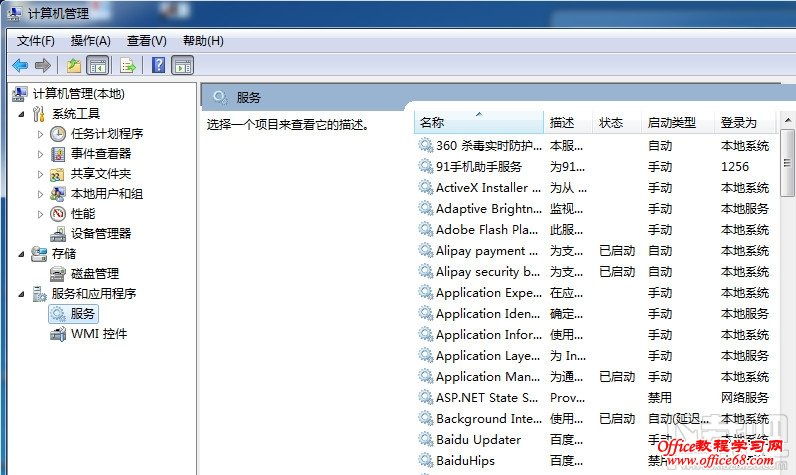The image size is (796, 475).
Task: Click the 1256 logon cell
Action: [x=735, y=166]
